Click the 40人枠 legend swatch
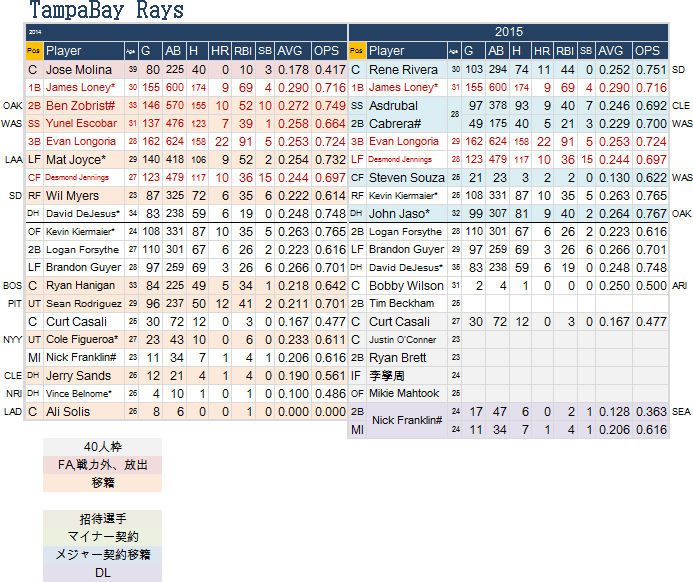693x582 pixels. (x=103, y=447)
